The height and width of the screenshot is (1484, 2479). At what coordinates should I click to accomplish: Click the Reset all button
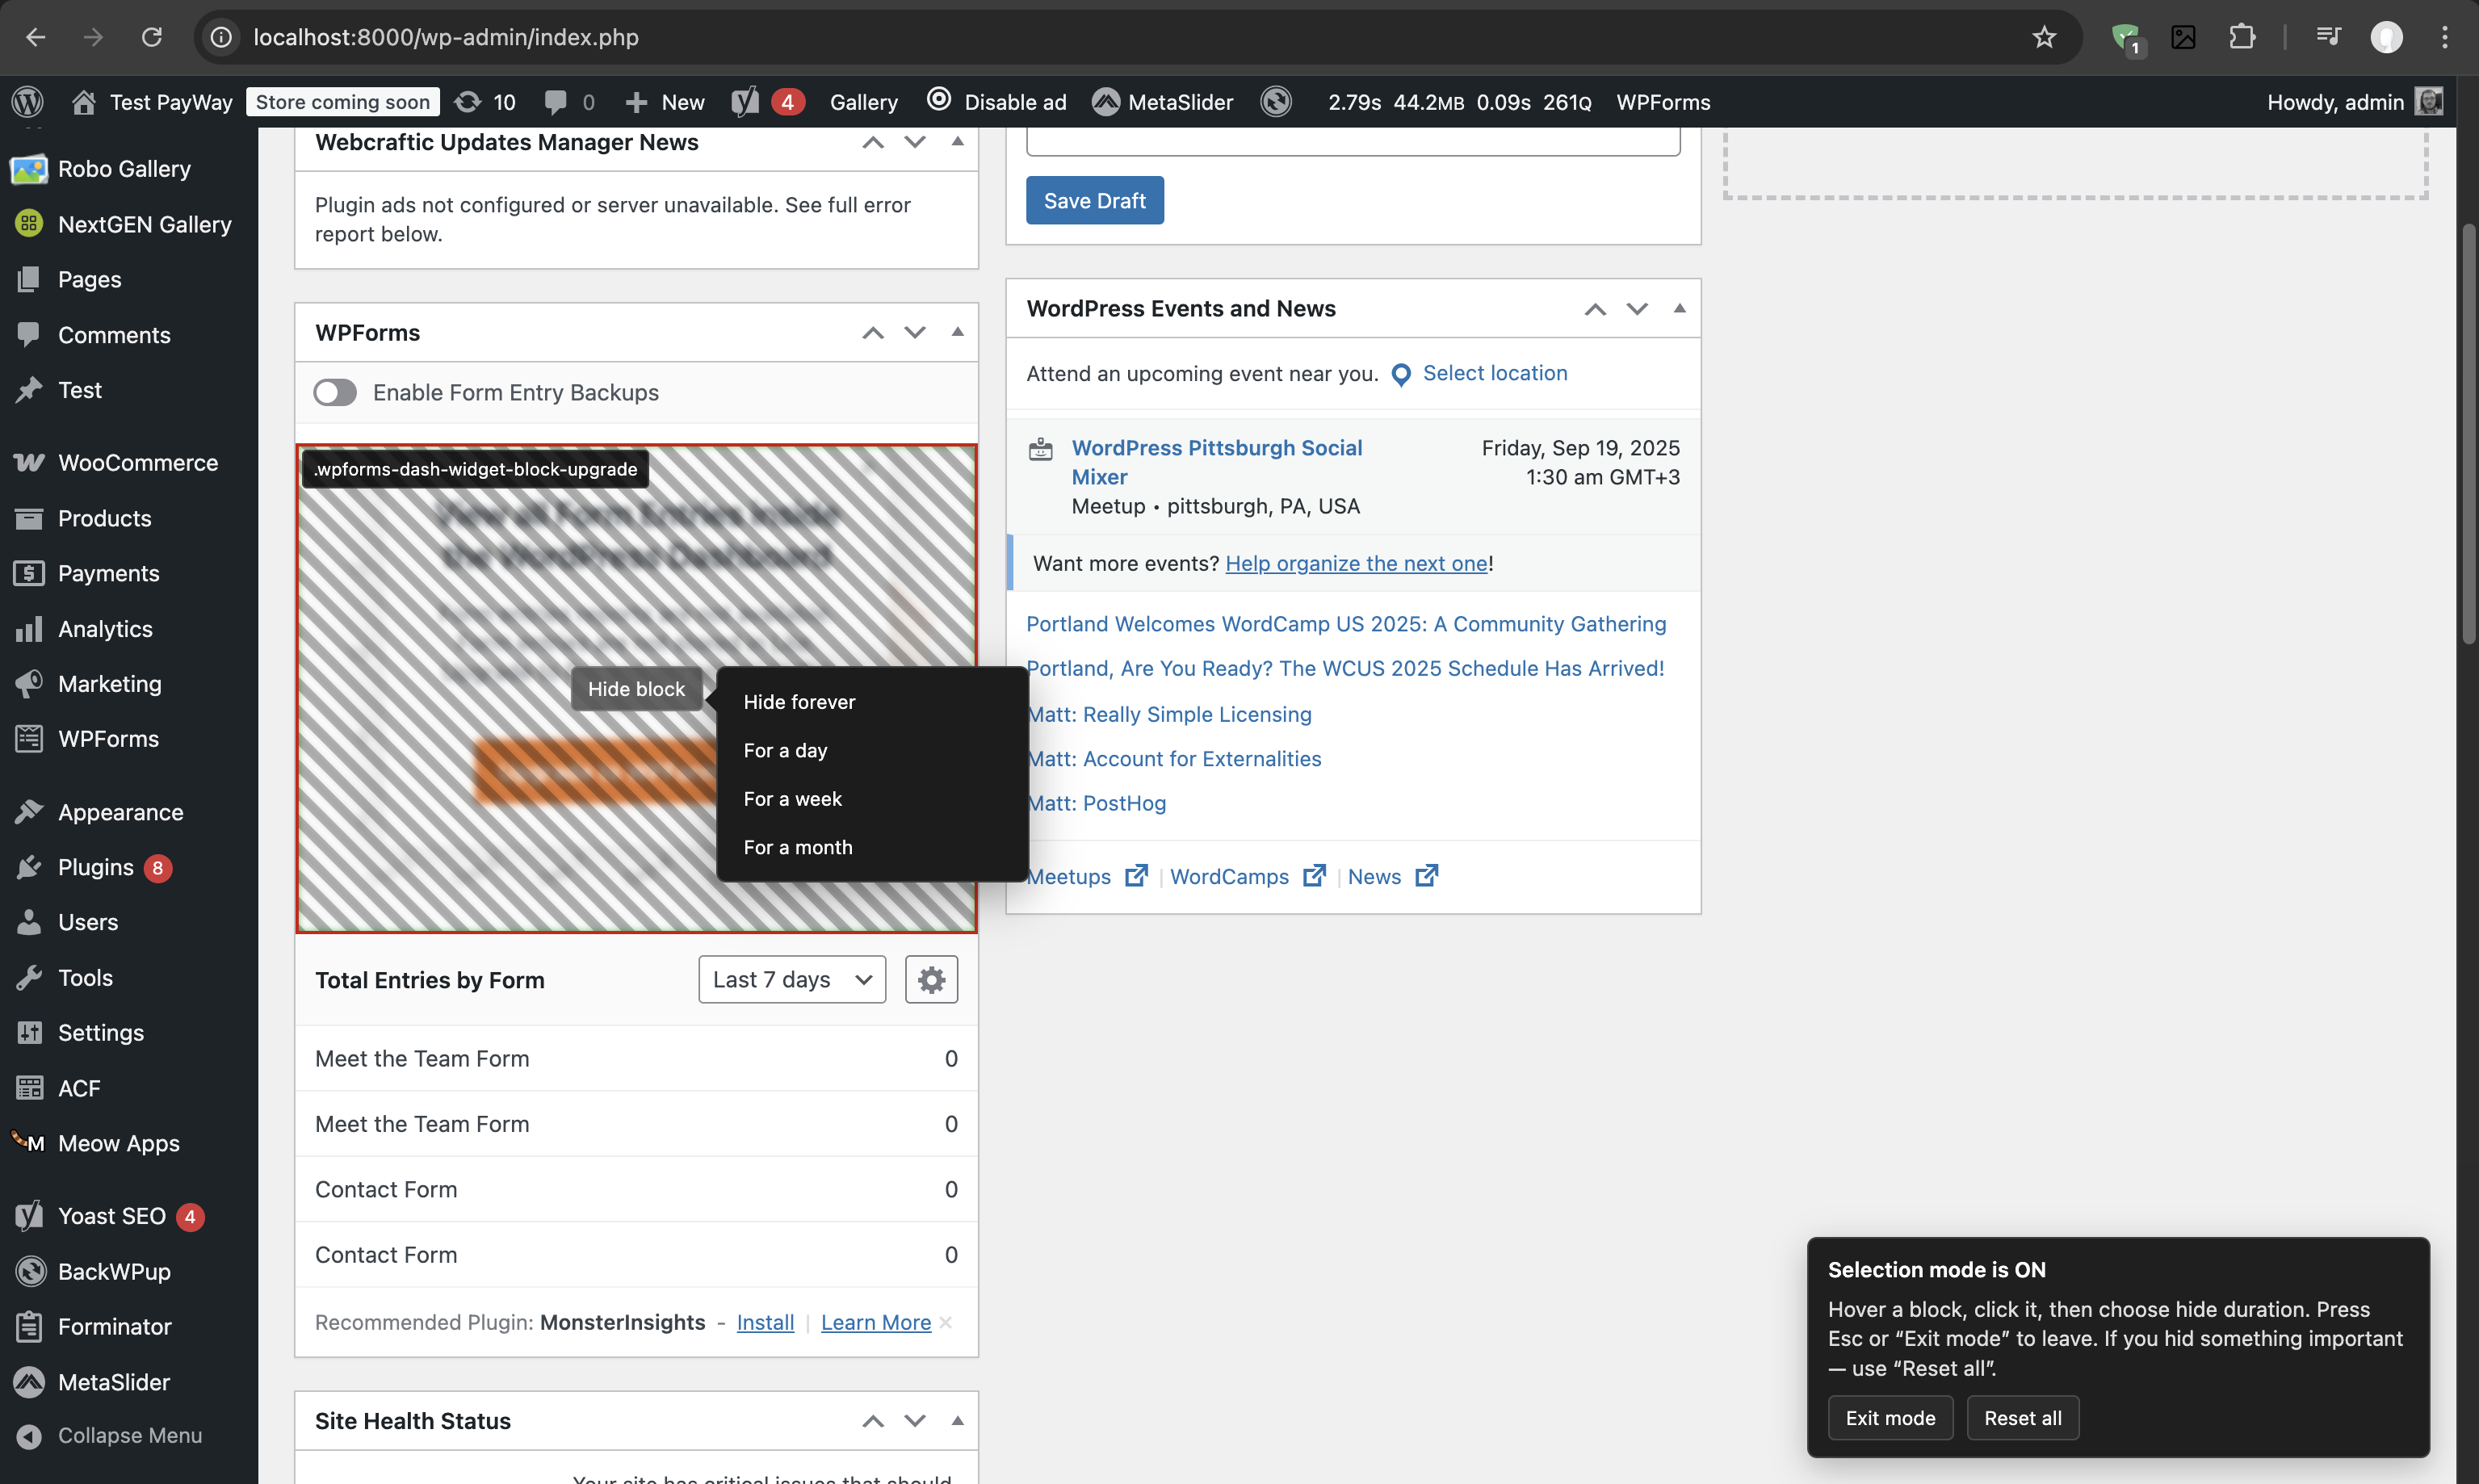[x=2023, y=1418]
